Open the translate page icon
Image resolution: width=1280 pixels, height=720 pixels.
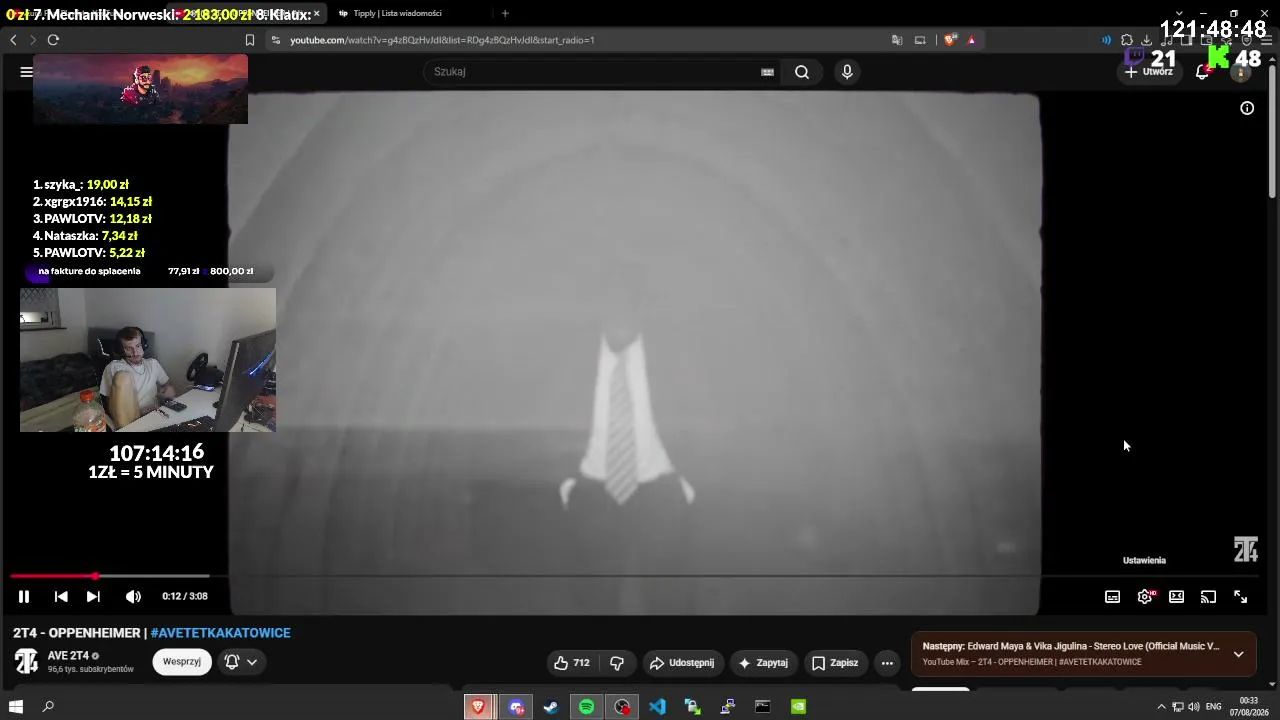897,40
